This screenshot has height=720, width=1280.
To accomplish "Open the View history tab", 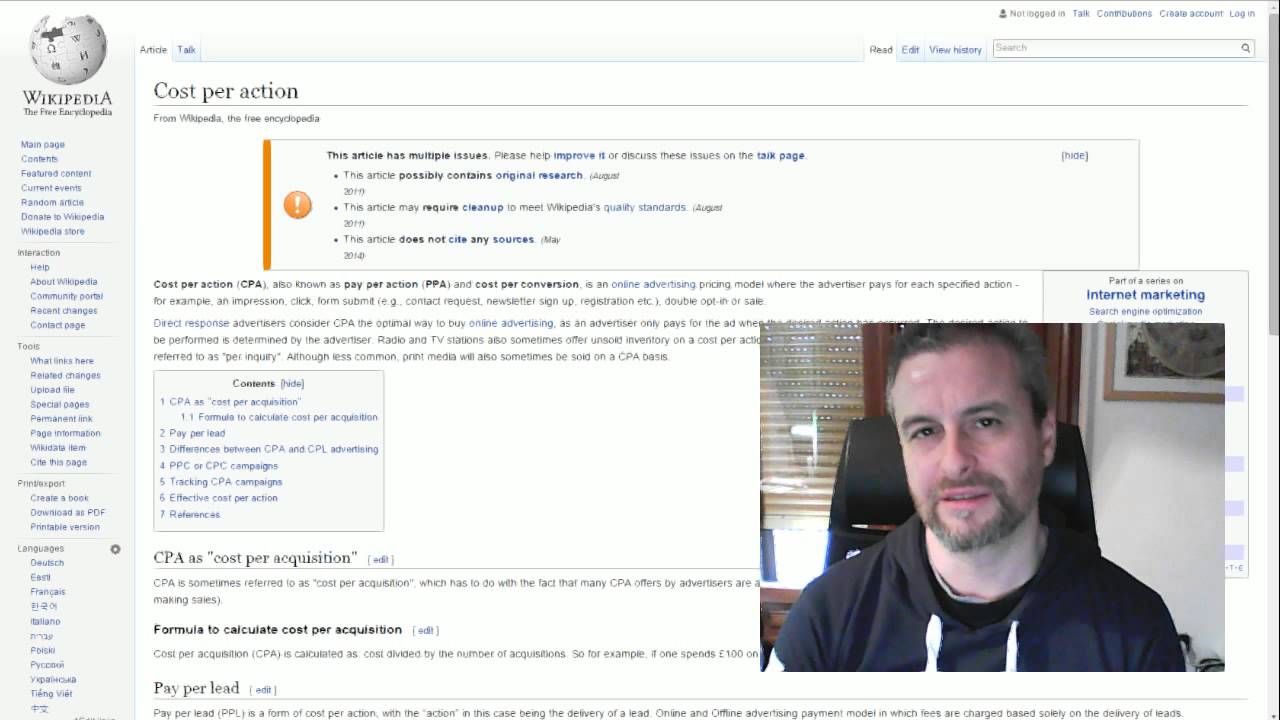I will point(955,50).
